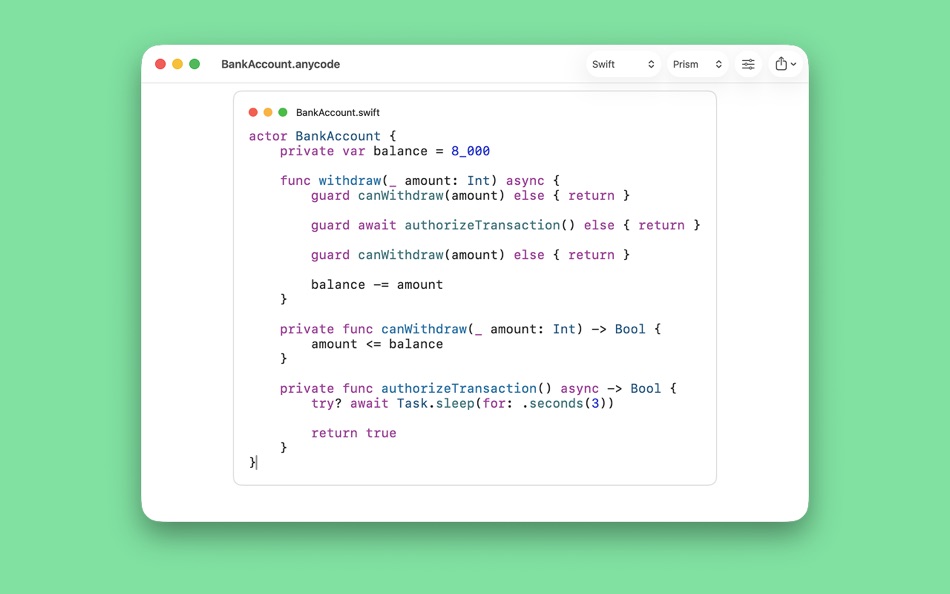Click the yellow minimize button of the app window
The height and width of the screenshot is (594, 950).
[x=176, y=63]
